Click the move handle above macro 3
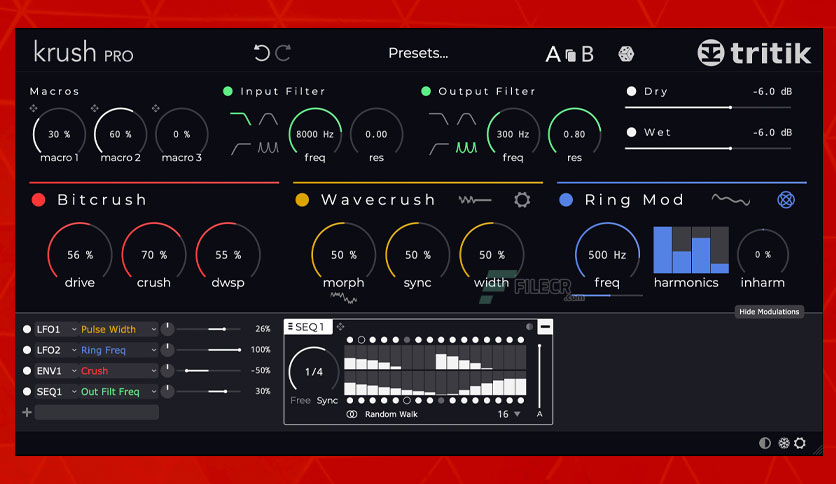This screenshot has height=484, width=836. point(156,109)
